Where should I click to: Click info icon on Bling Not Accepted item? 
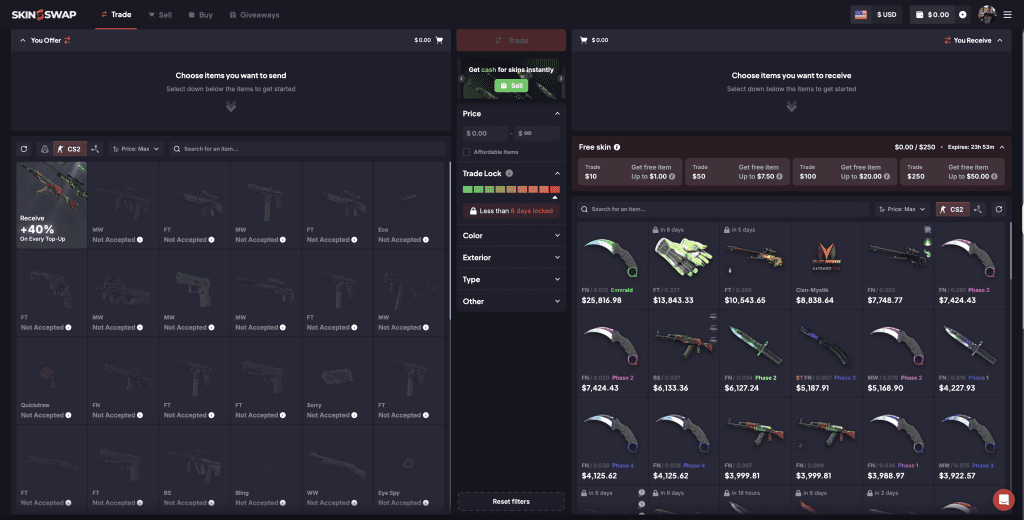click(x=283, y=502)
